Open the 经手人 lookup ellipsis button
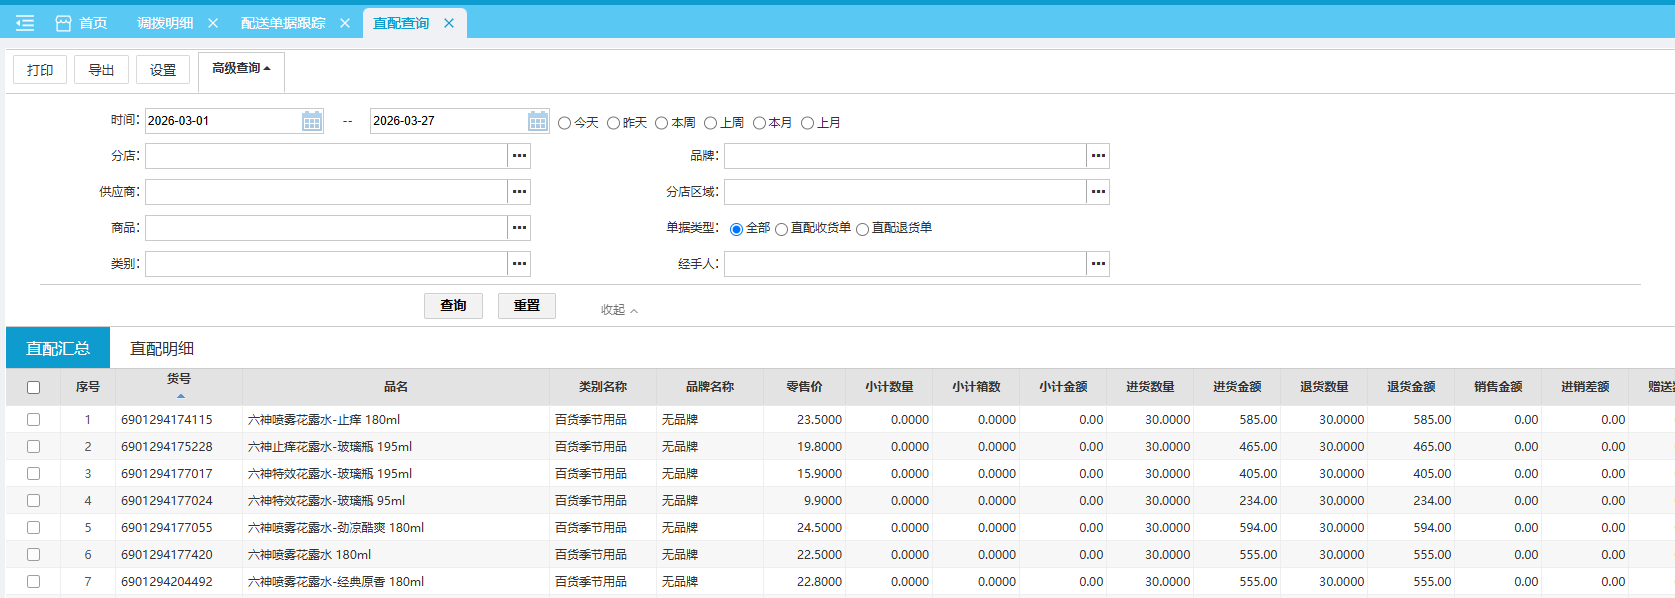This screenshot has width=1675, height=598. (x=1098, y=264)
